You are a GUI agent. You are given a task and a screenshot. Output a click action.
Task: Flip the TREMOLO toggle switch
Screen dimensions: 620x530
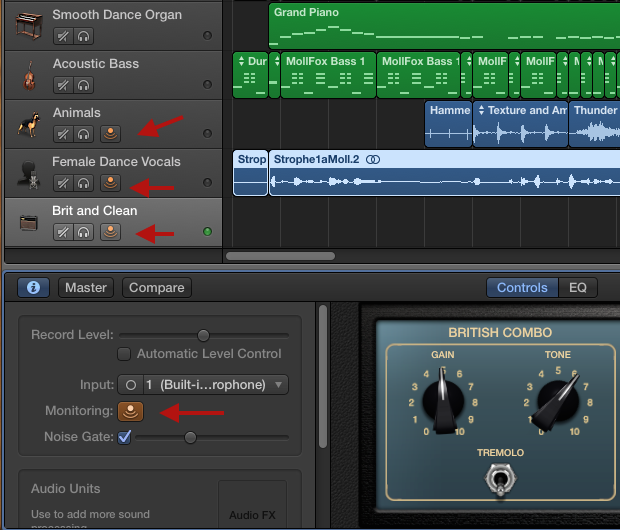tap(500, 479)
